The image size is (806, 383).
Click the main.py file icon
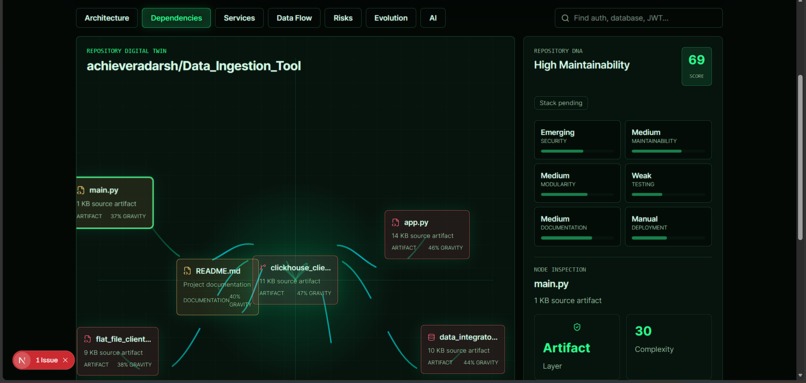click(x=81, y=190)
